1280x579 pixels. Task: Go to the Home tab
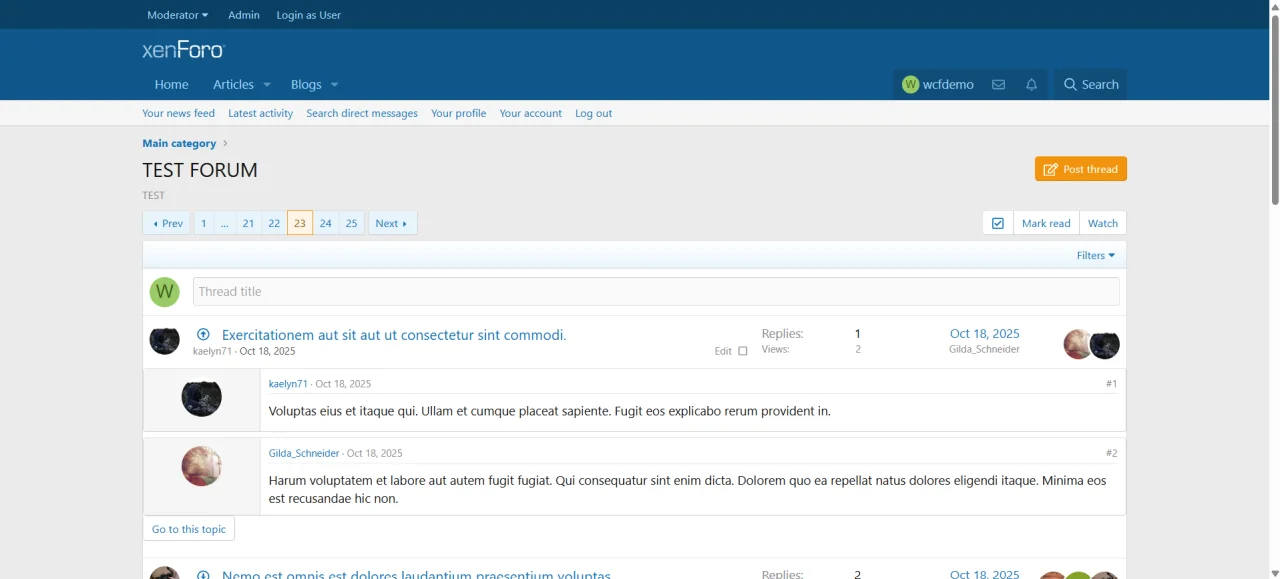[171, 85]
